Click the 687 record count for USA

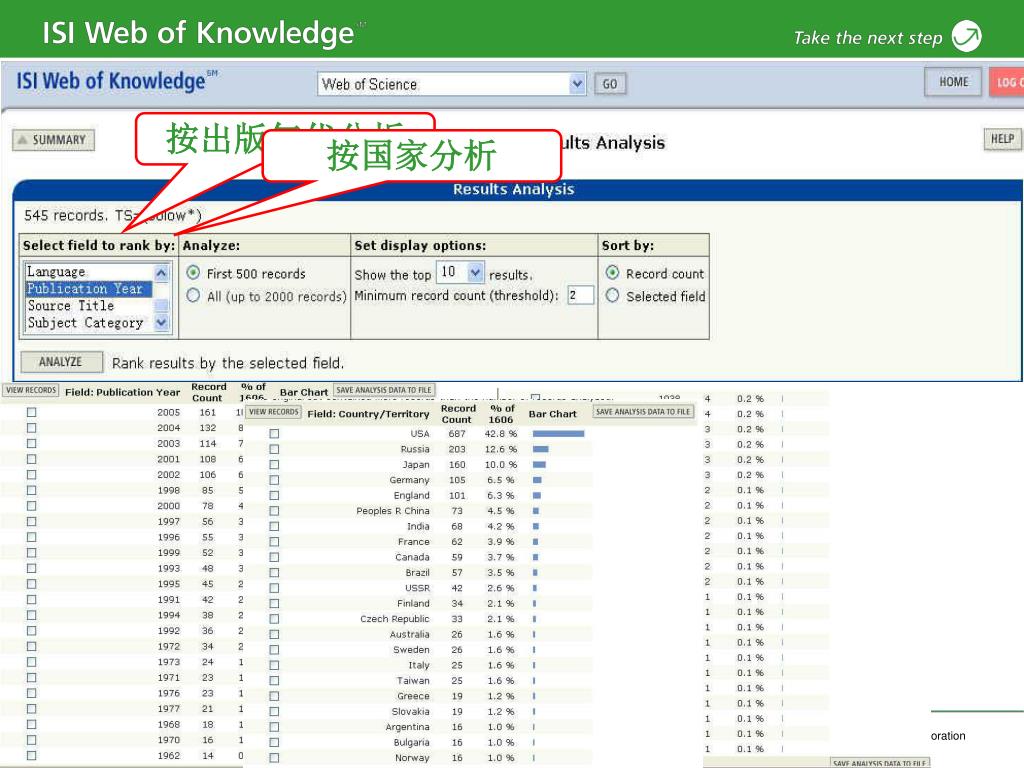click(x=457, y=434)
